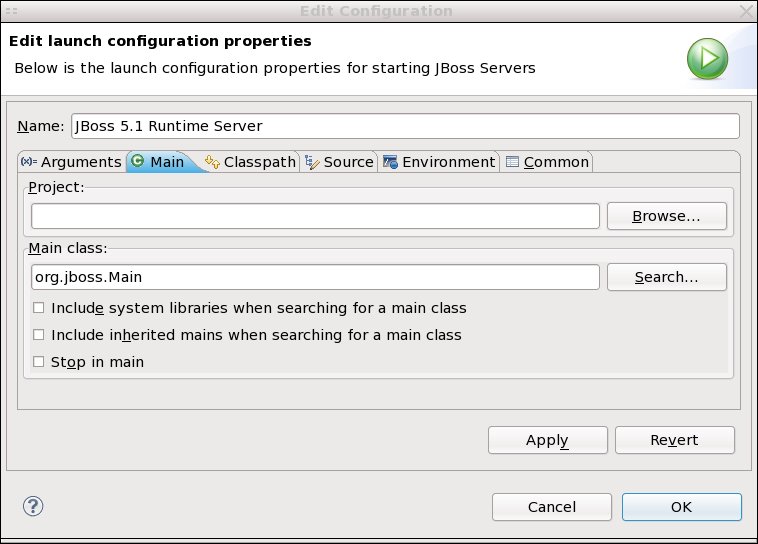The image size is (758, 544).
Task: Click the Main class field org.jboss.Main
Action: (315, 277)
